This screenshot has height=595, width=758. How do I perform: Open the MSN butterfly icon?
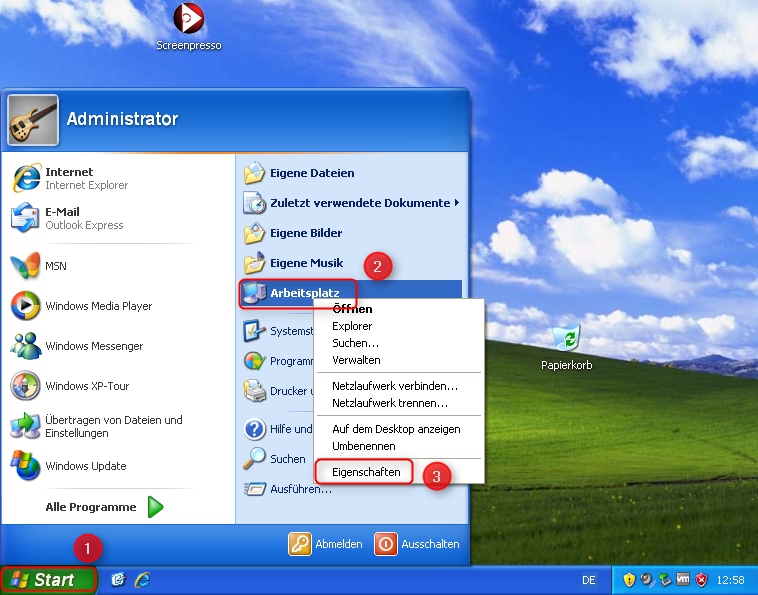point(27,266)
